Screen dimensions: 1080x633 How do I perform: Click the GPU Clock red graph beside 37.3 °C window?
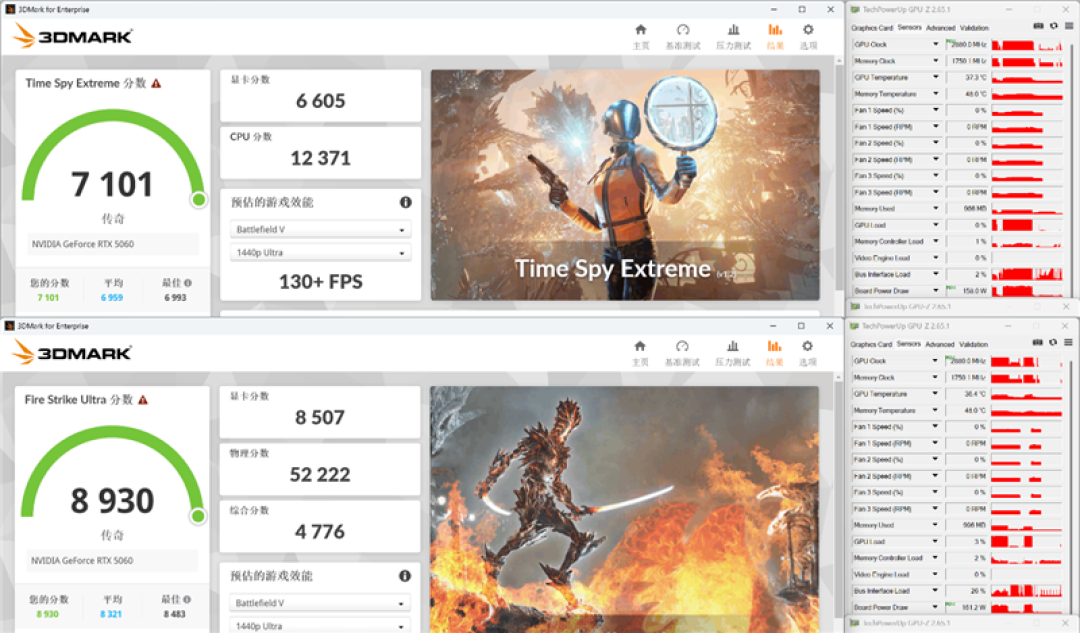[1027, 45]
